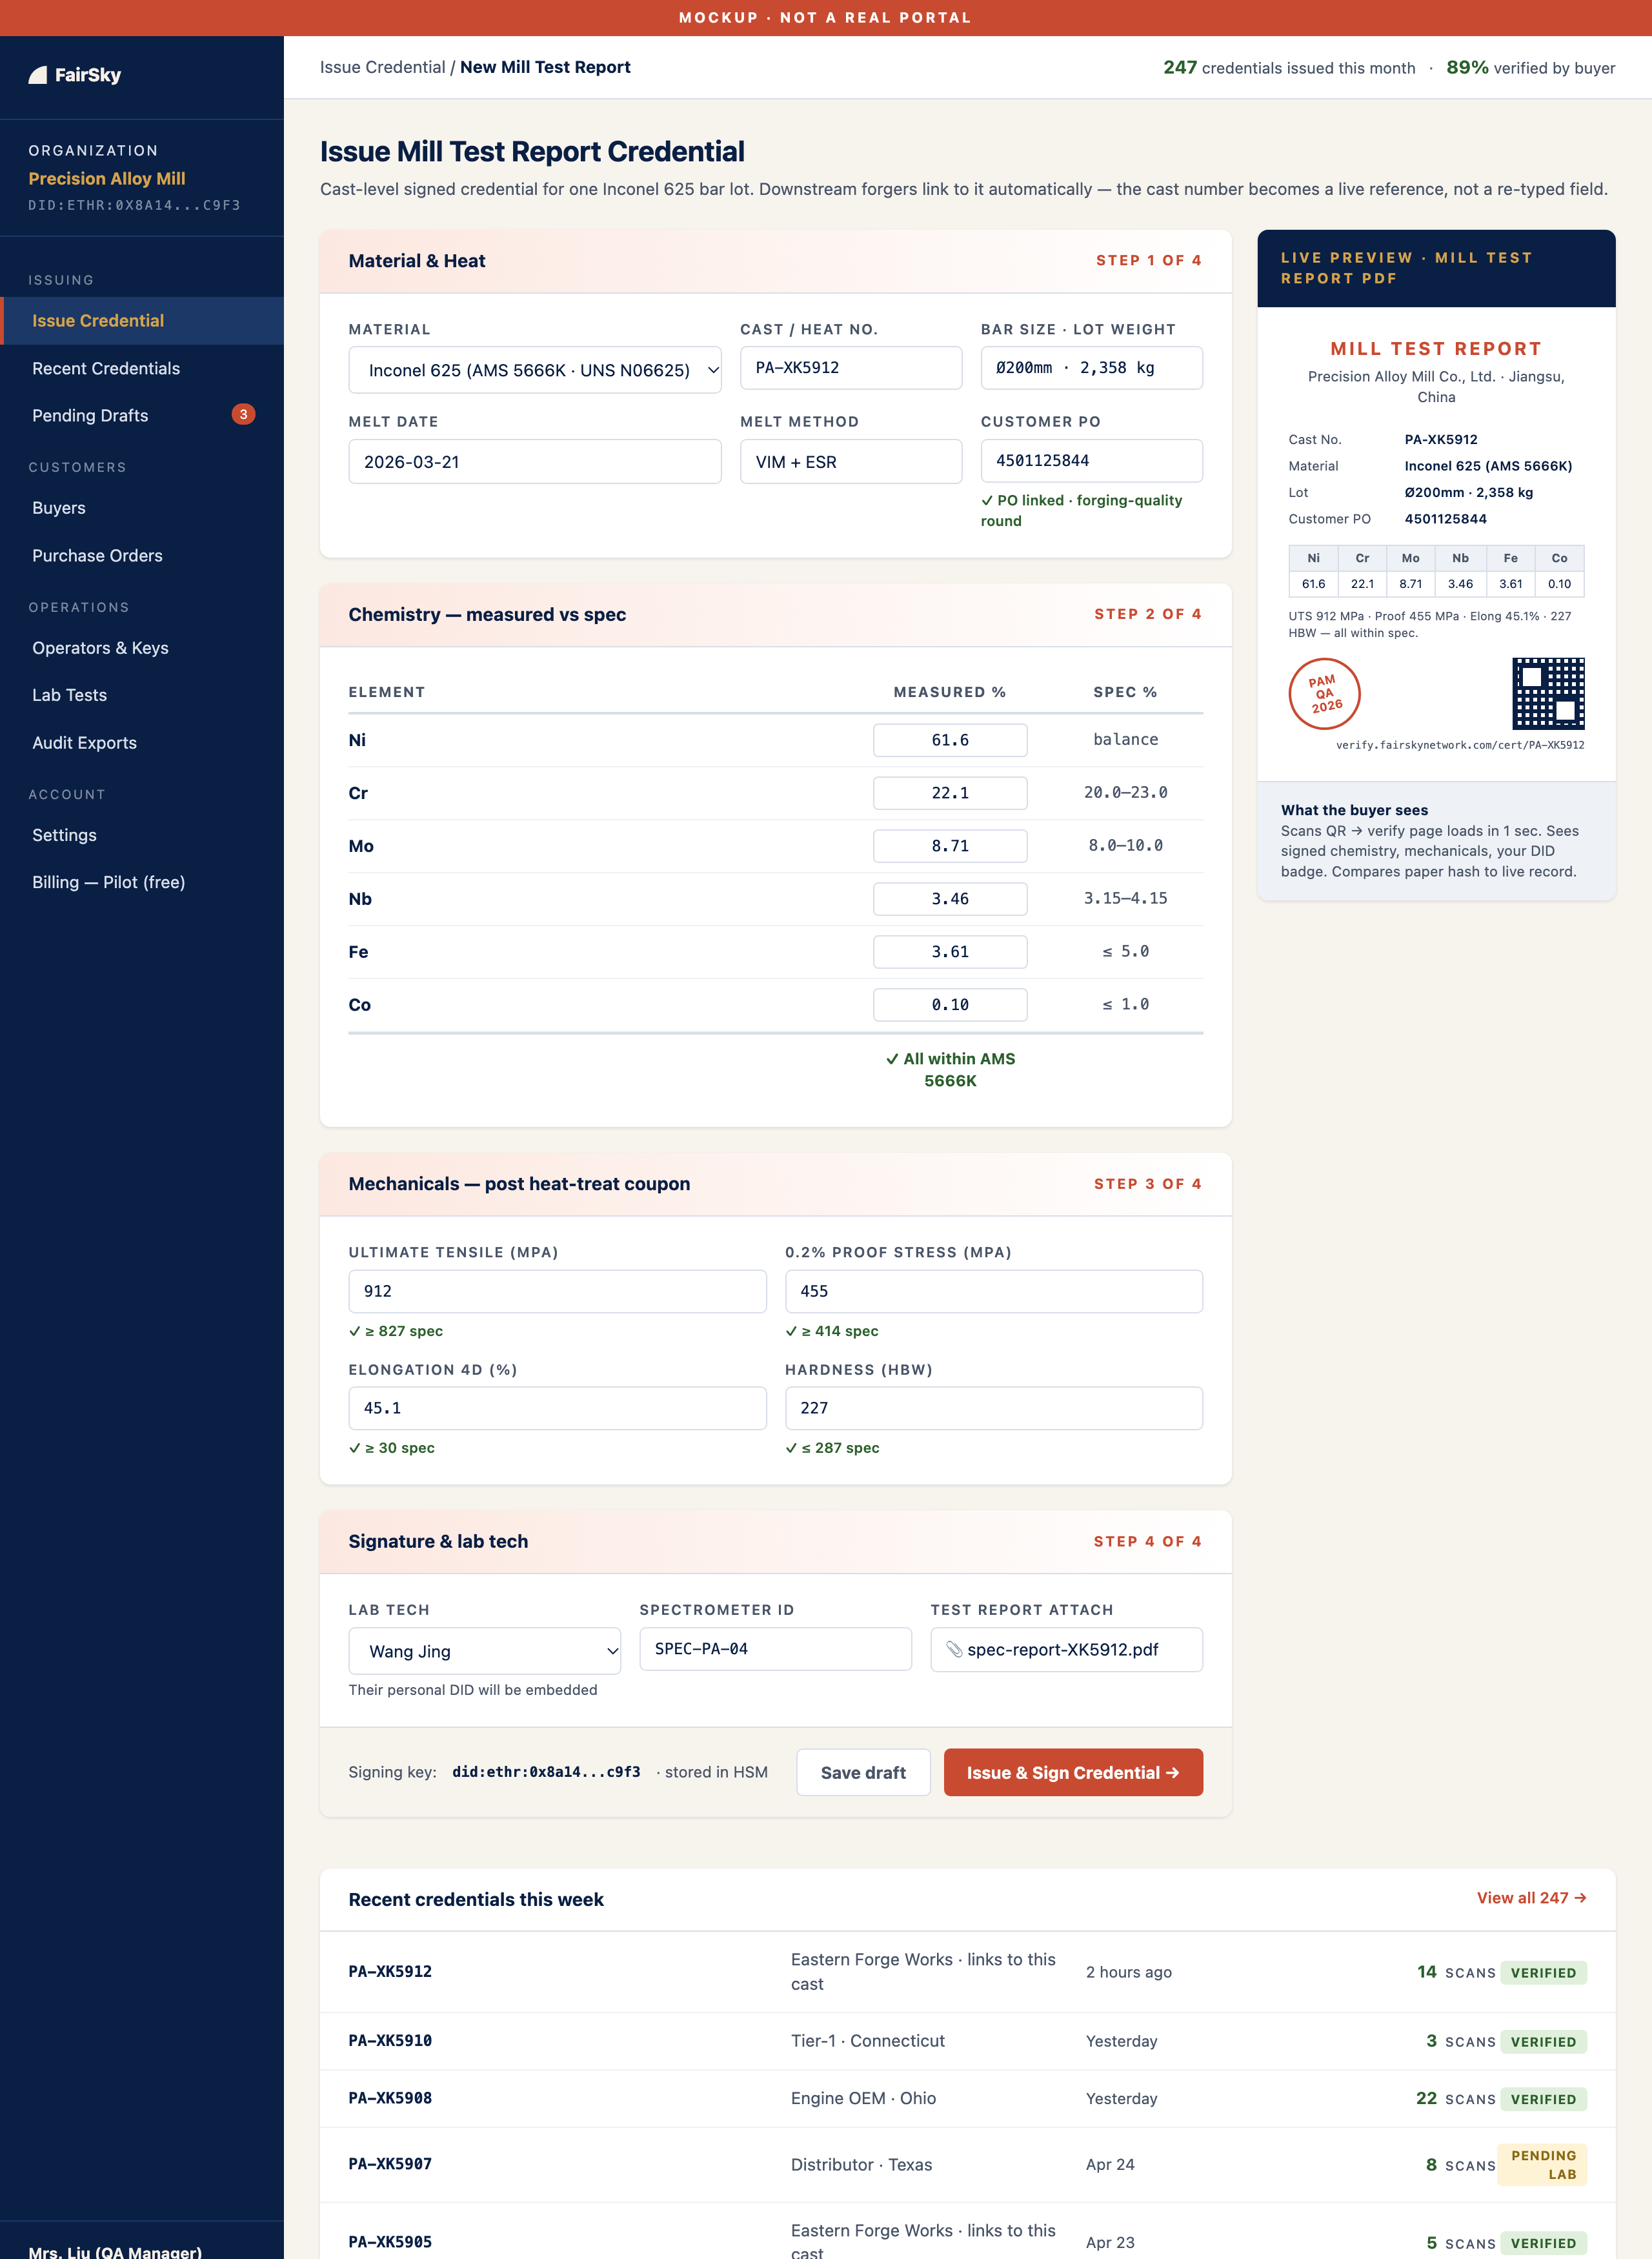
Task: Click the Melt Date field
Action: coord(535,462)
